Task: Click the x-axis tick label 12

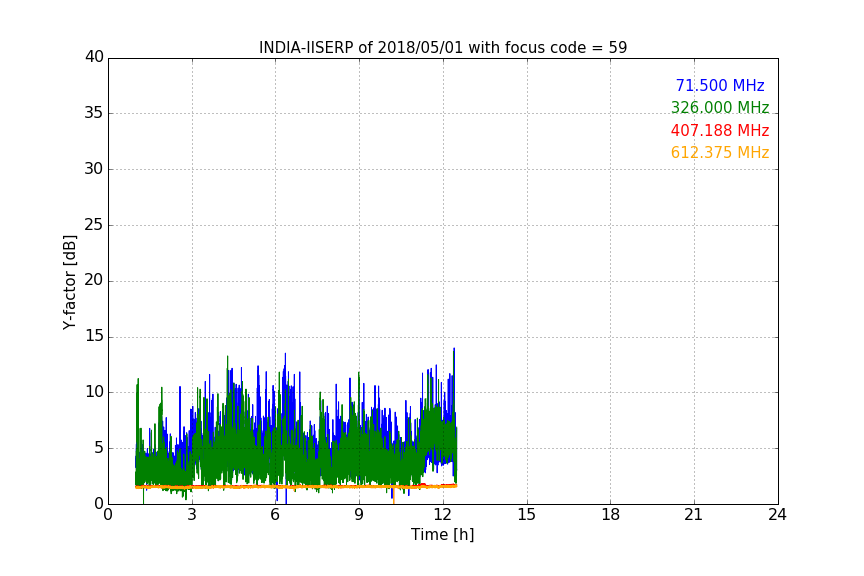Action: tap(443, 515)
